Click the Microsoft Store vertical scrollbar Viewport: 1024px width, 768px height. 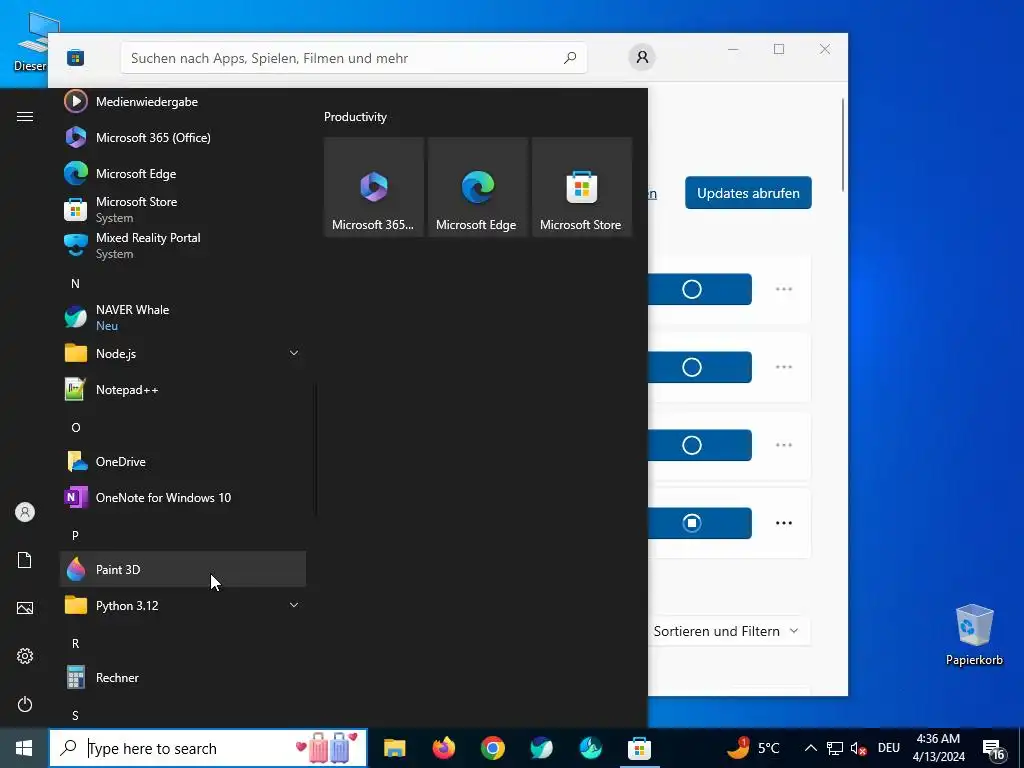click(x=843, y=145)
